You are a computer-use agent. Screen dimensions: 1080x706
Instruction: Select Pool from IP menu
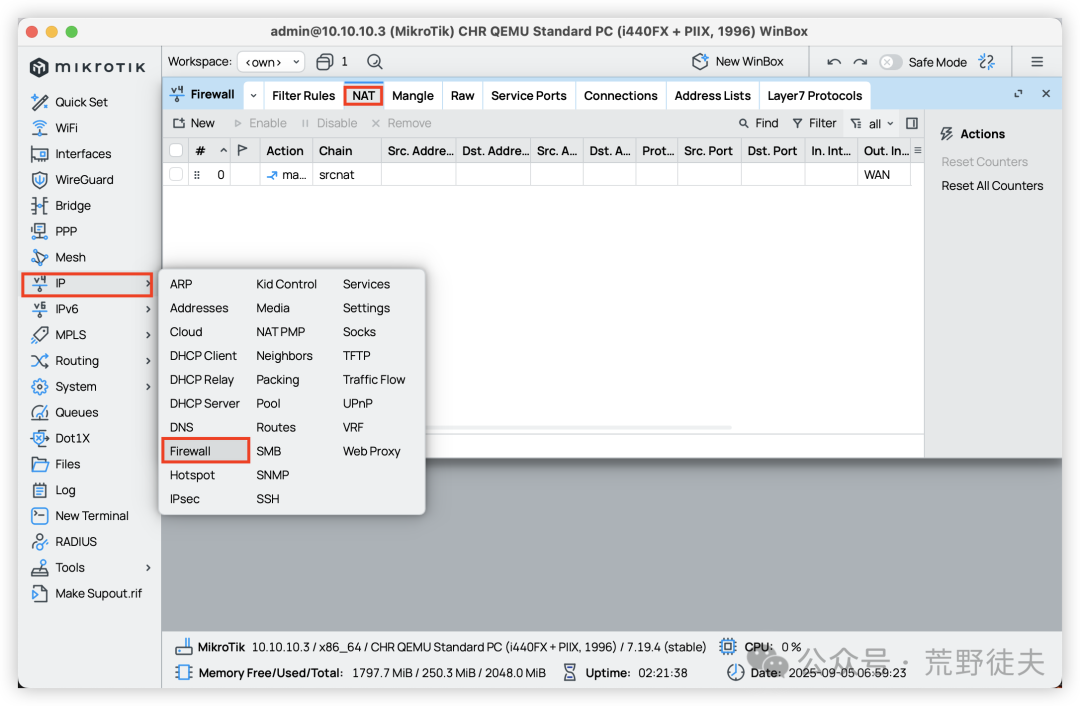268,404
